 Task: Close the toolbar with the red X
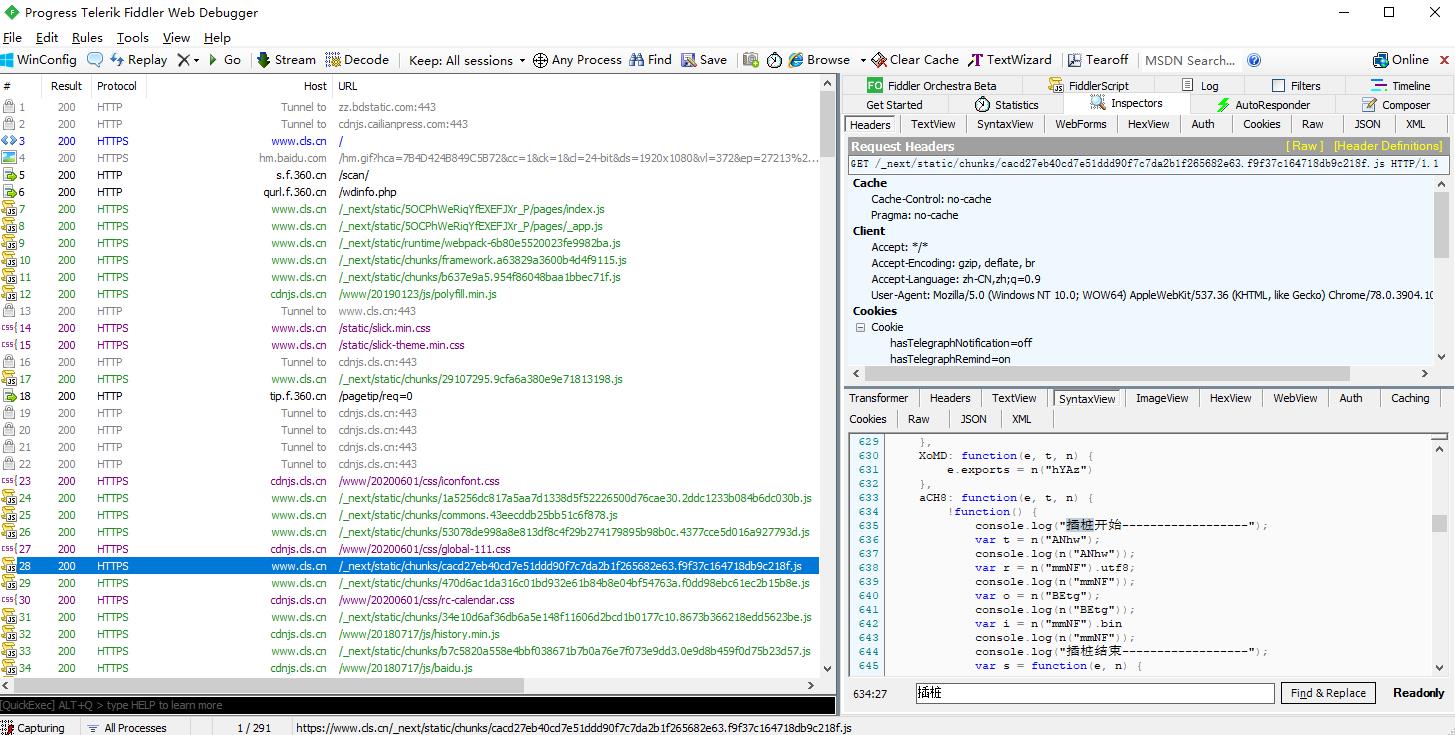click(1443, 60)
